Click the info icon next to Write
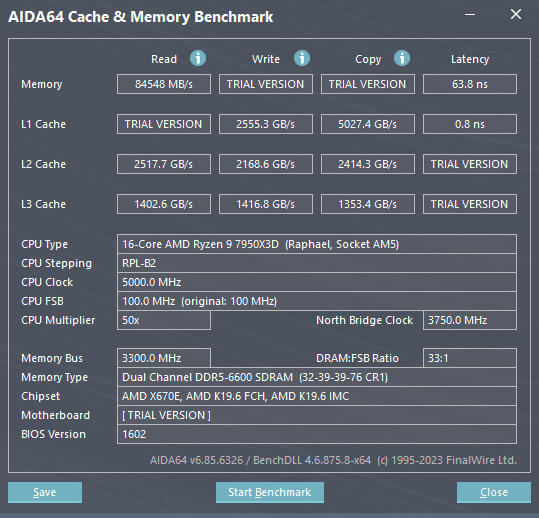Screen dimensions: 539x518 pyautogui.click(x=302, y=58)
